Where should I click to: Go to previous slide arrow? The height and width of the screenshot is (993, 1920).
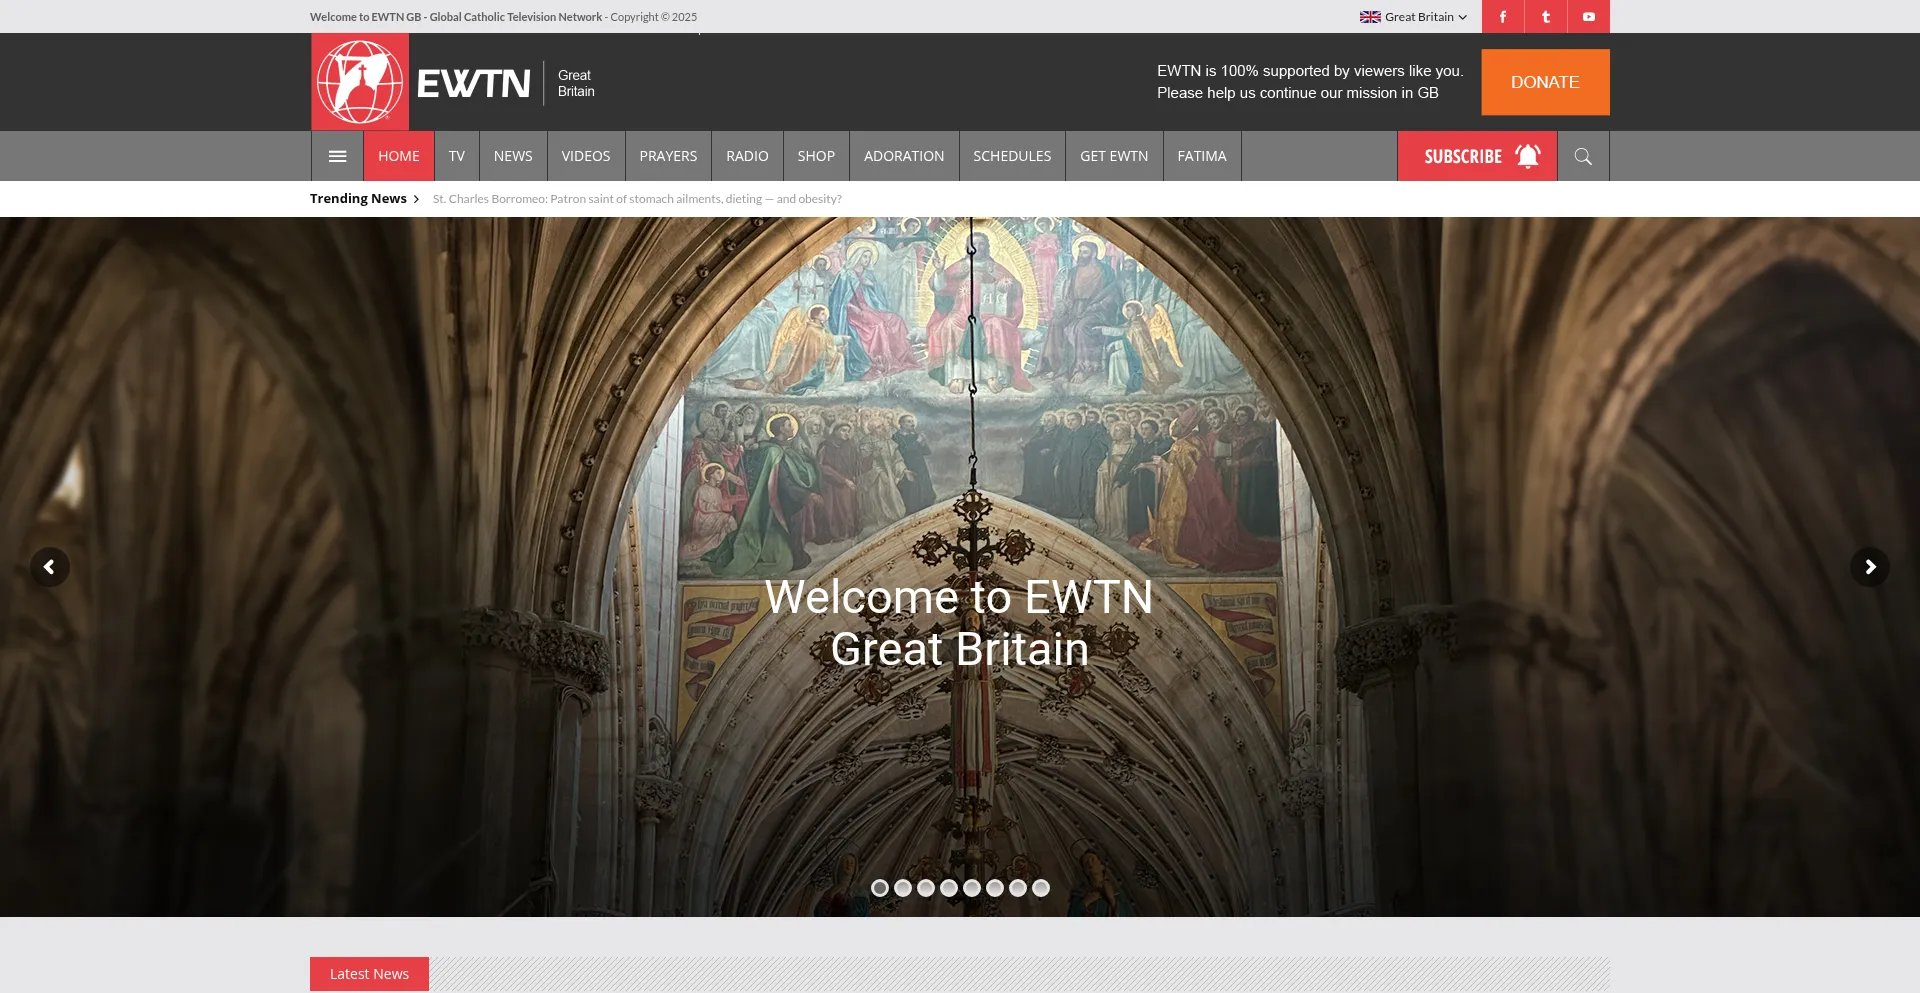(x=49, y=567)
